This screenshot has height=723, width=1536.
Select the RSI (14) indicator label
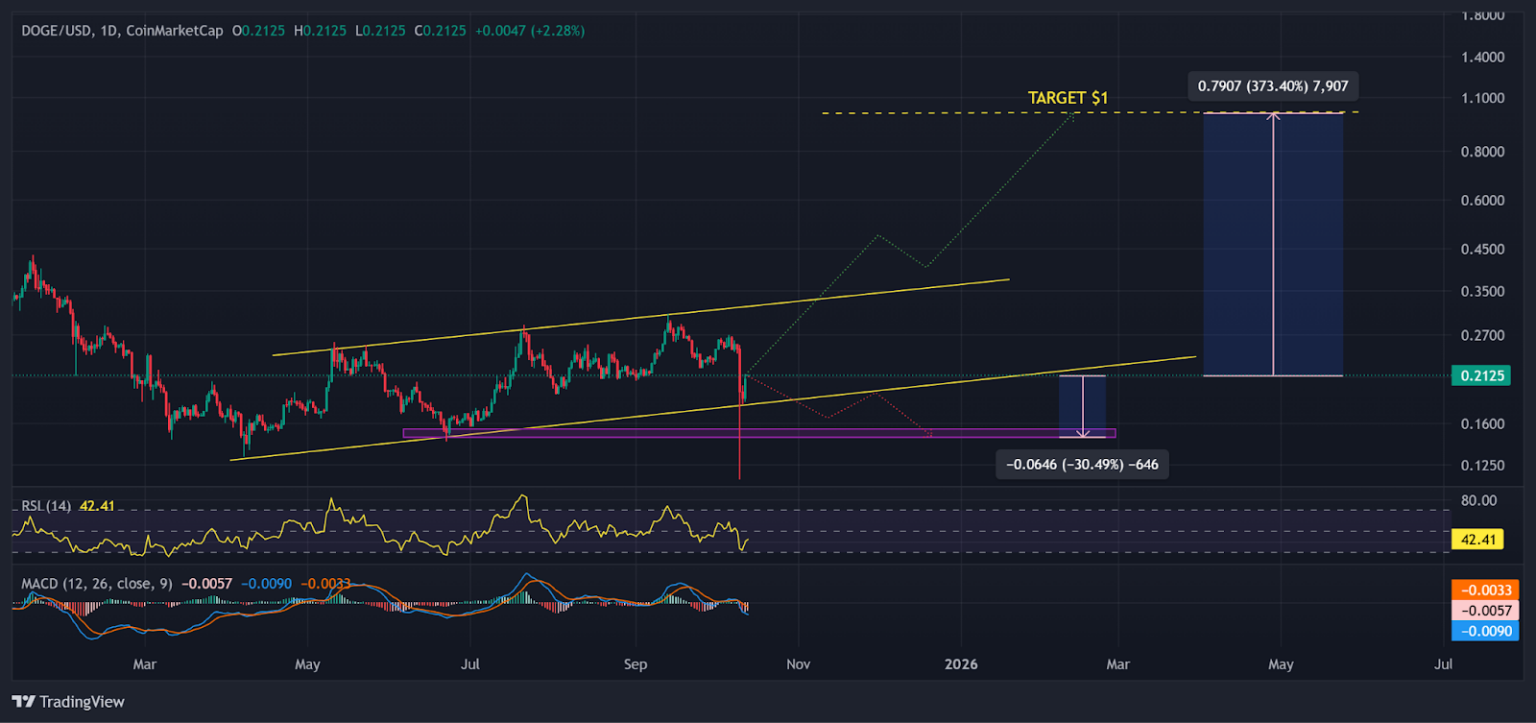pyautogui.click(x=46, y=506)
